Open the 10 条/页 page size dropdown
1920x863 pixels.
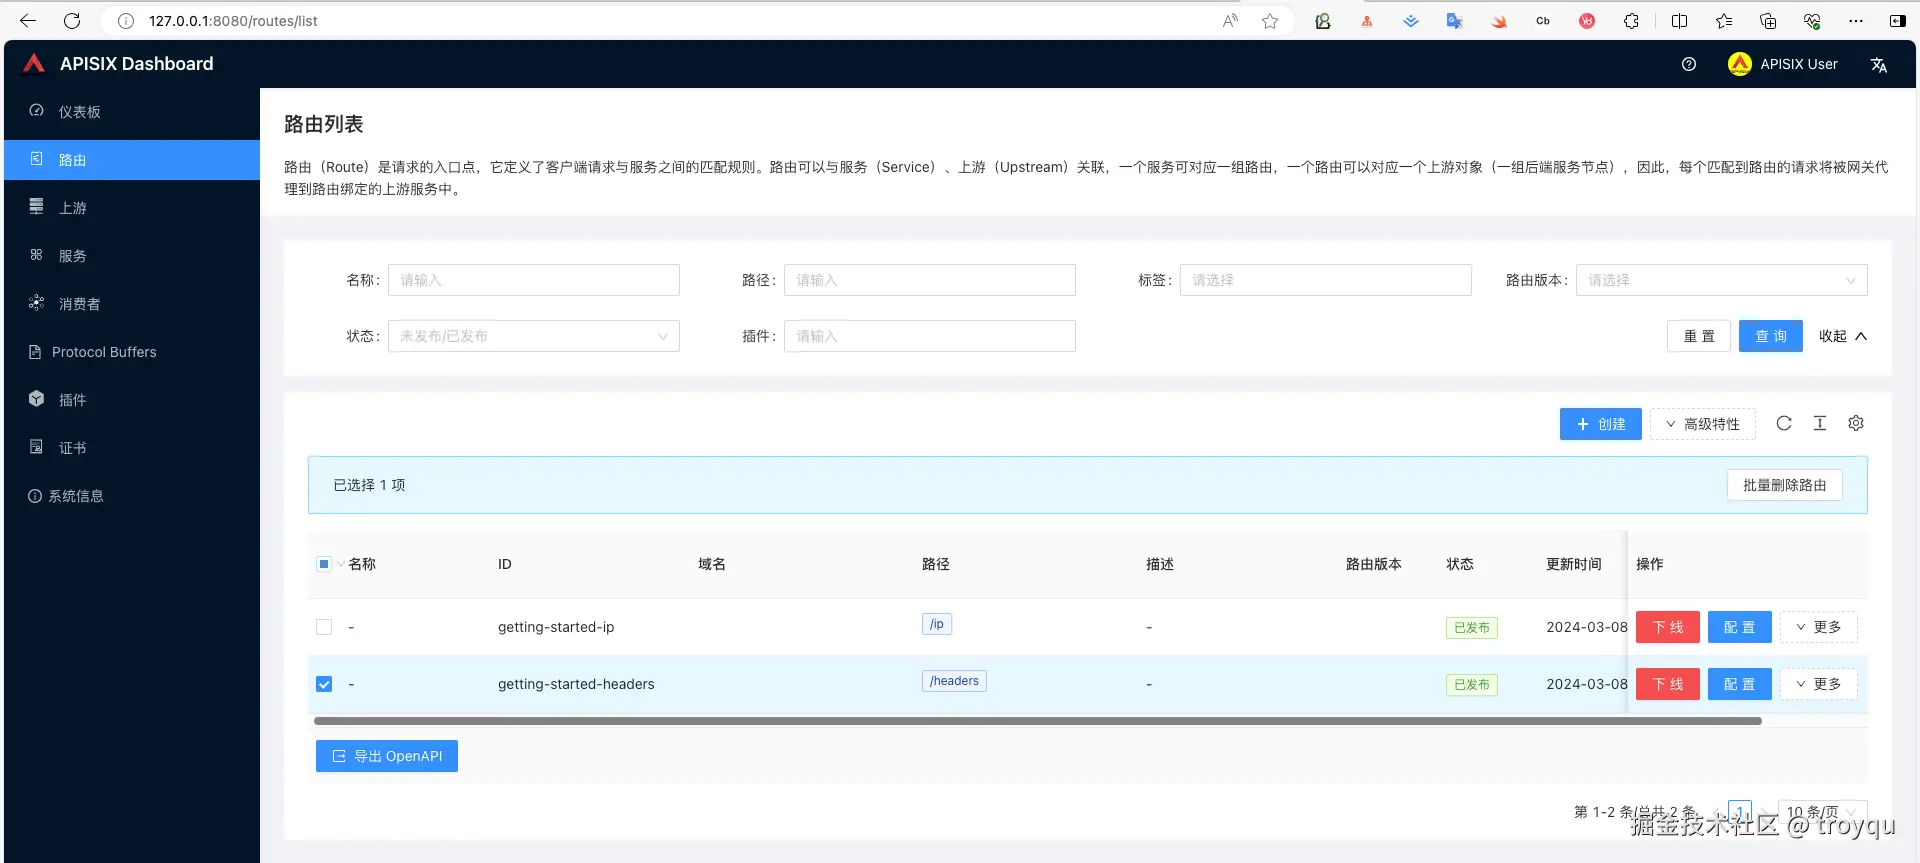[1823, 812]
